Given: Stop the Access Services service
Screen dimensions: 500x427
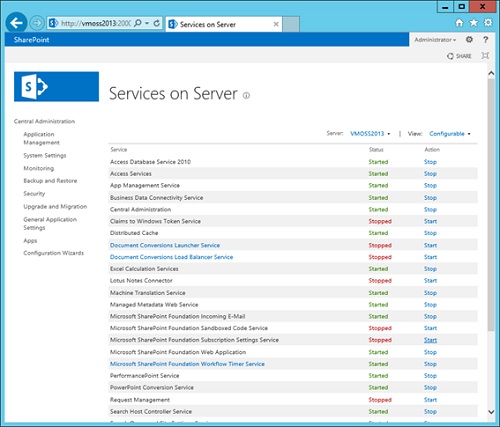Looking at the screenshot, I should (x=430, y=174).
